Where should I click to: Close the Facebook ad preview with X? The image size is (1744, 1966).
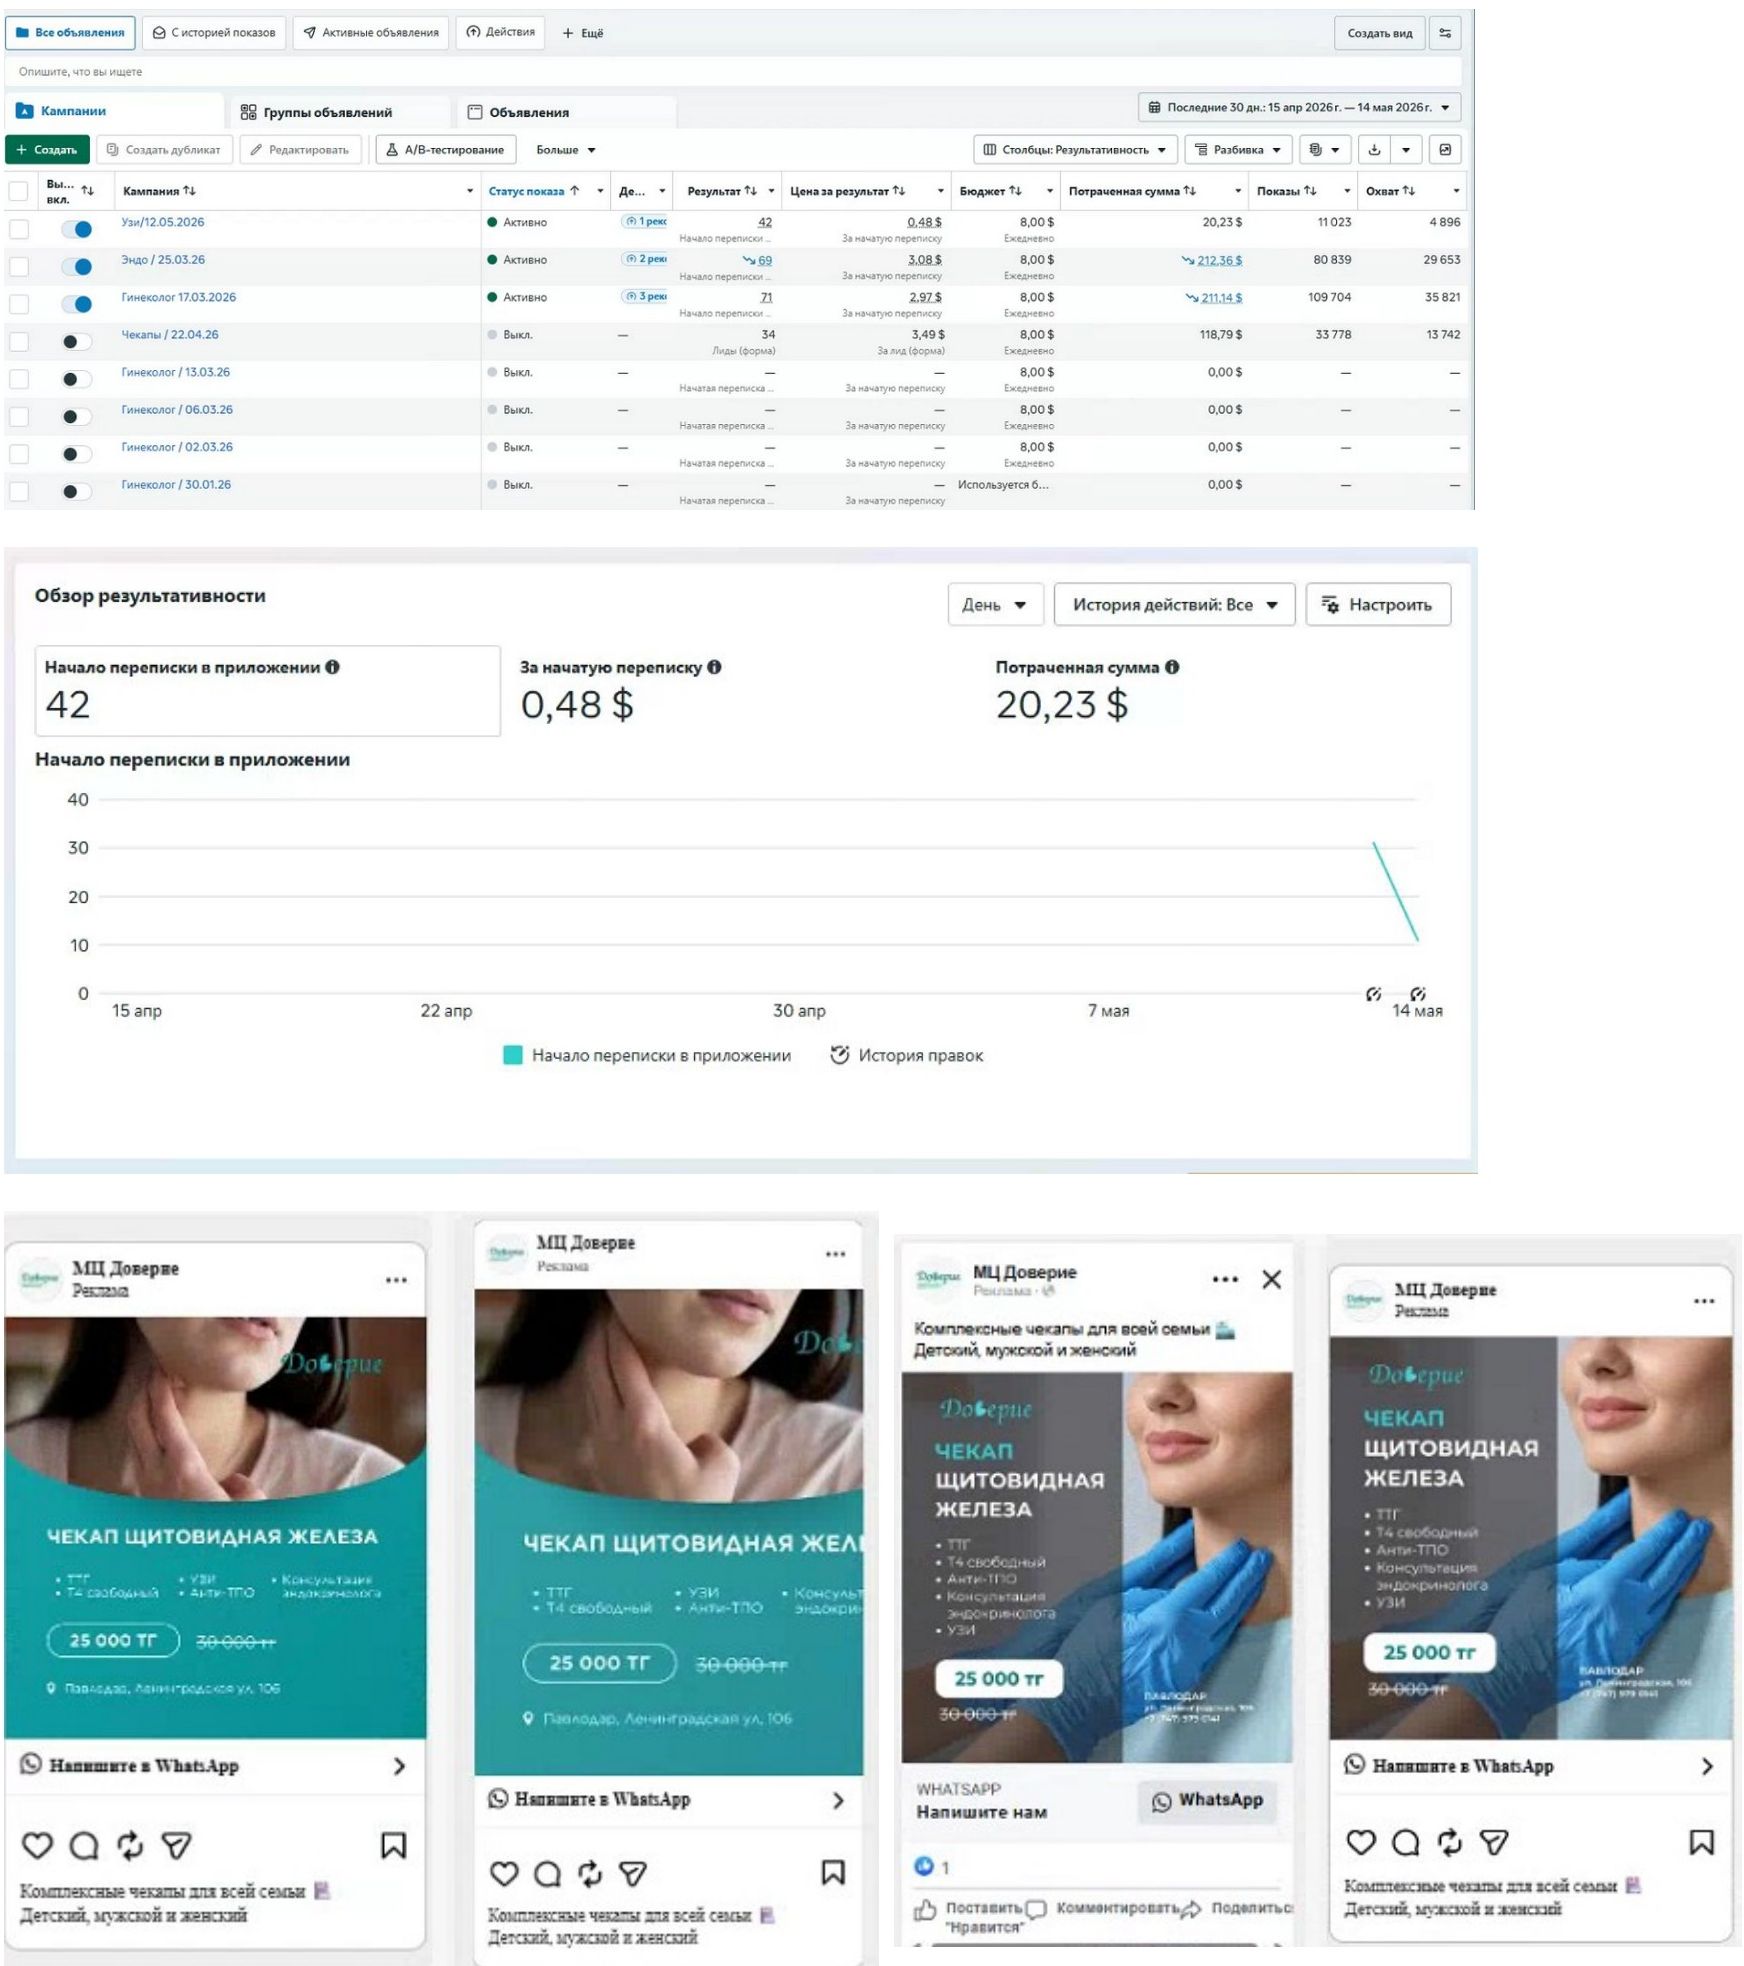point(1271,1279)
